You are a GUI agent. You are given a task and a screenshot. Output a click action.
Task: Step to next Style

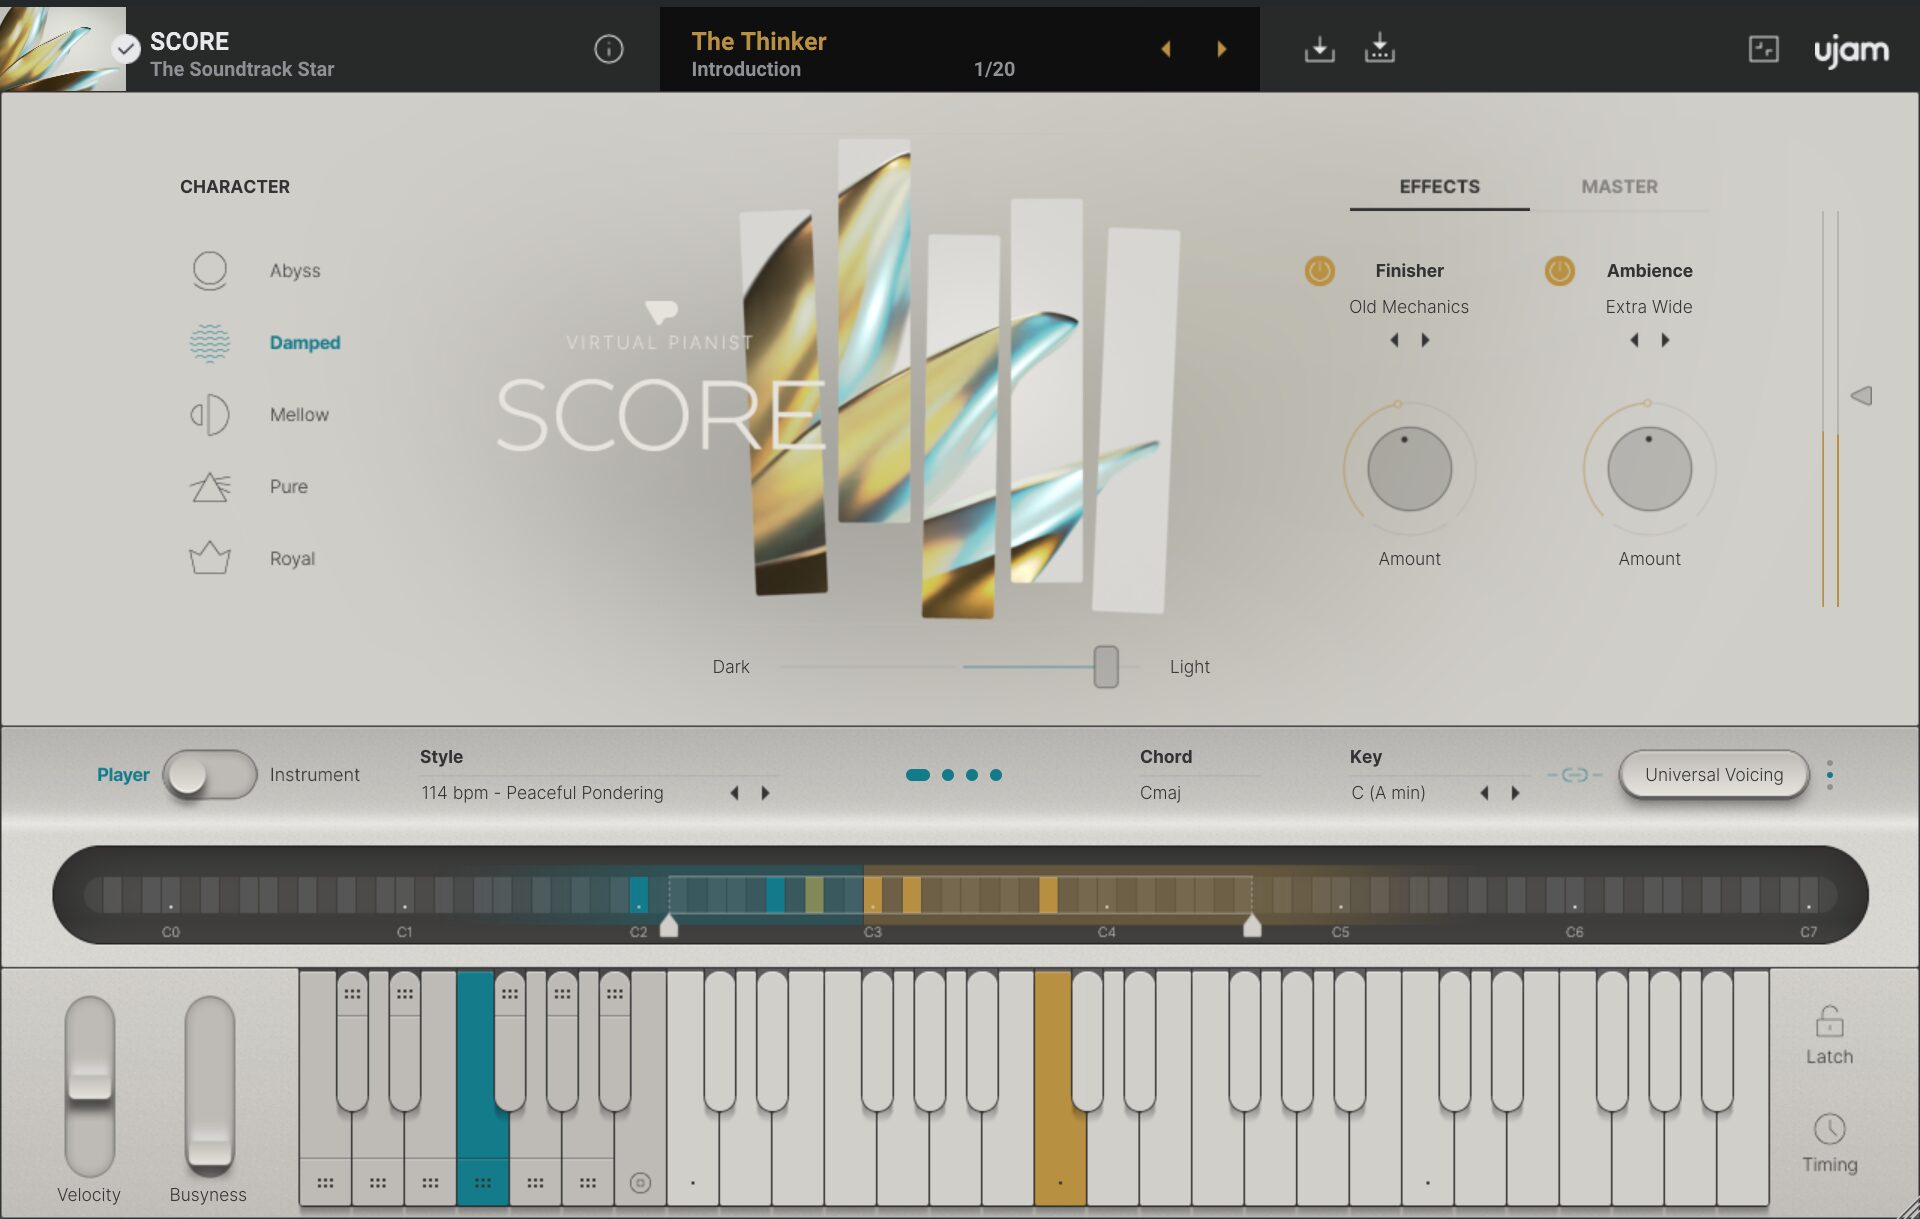click(766, 793)
